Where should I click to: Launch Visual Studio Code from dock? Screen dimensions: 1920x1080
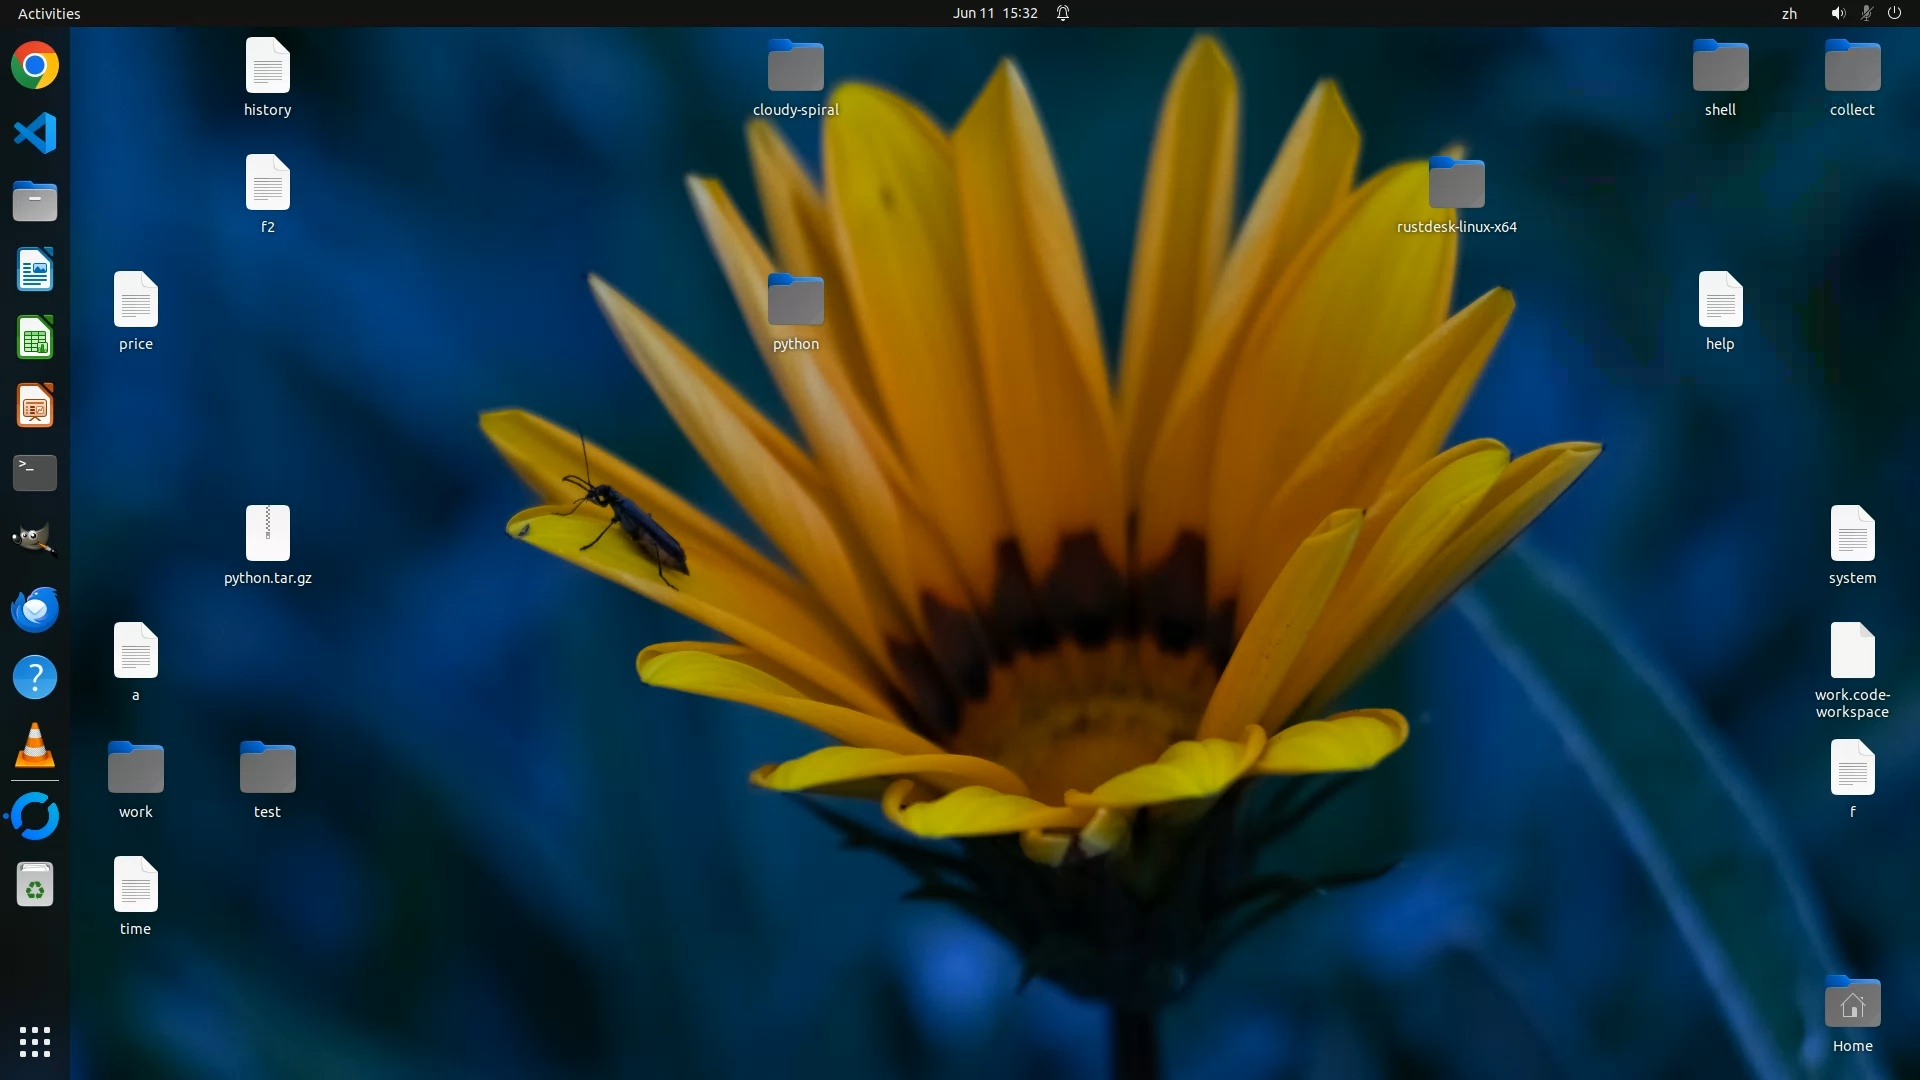[35, 133]
